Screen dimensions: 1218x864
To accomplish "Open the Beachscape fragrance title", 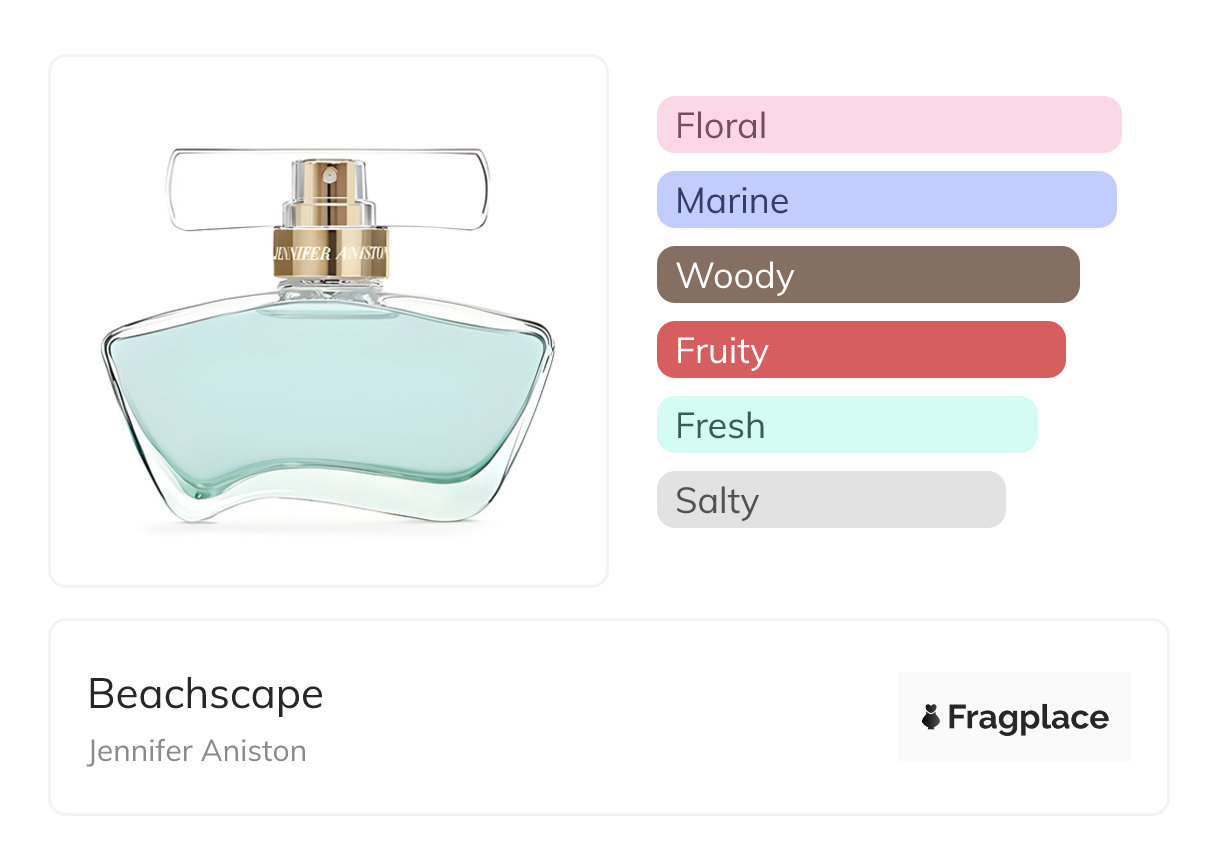I will [206, 693].
